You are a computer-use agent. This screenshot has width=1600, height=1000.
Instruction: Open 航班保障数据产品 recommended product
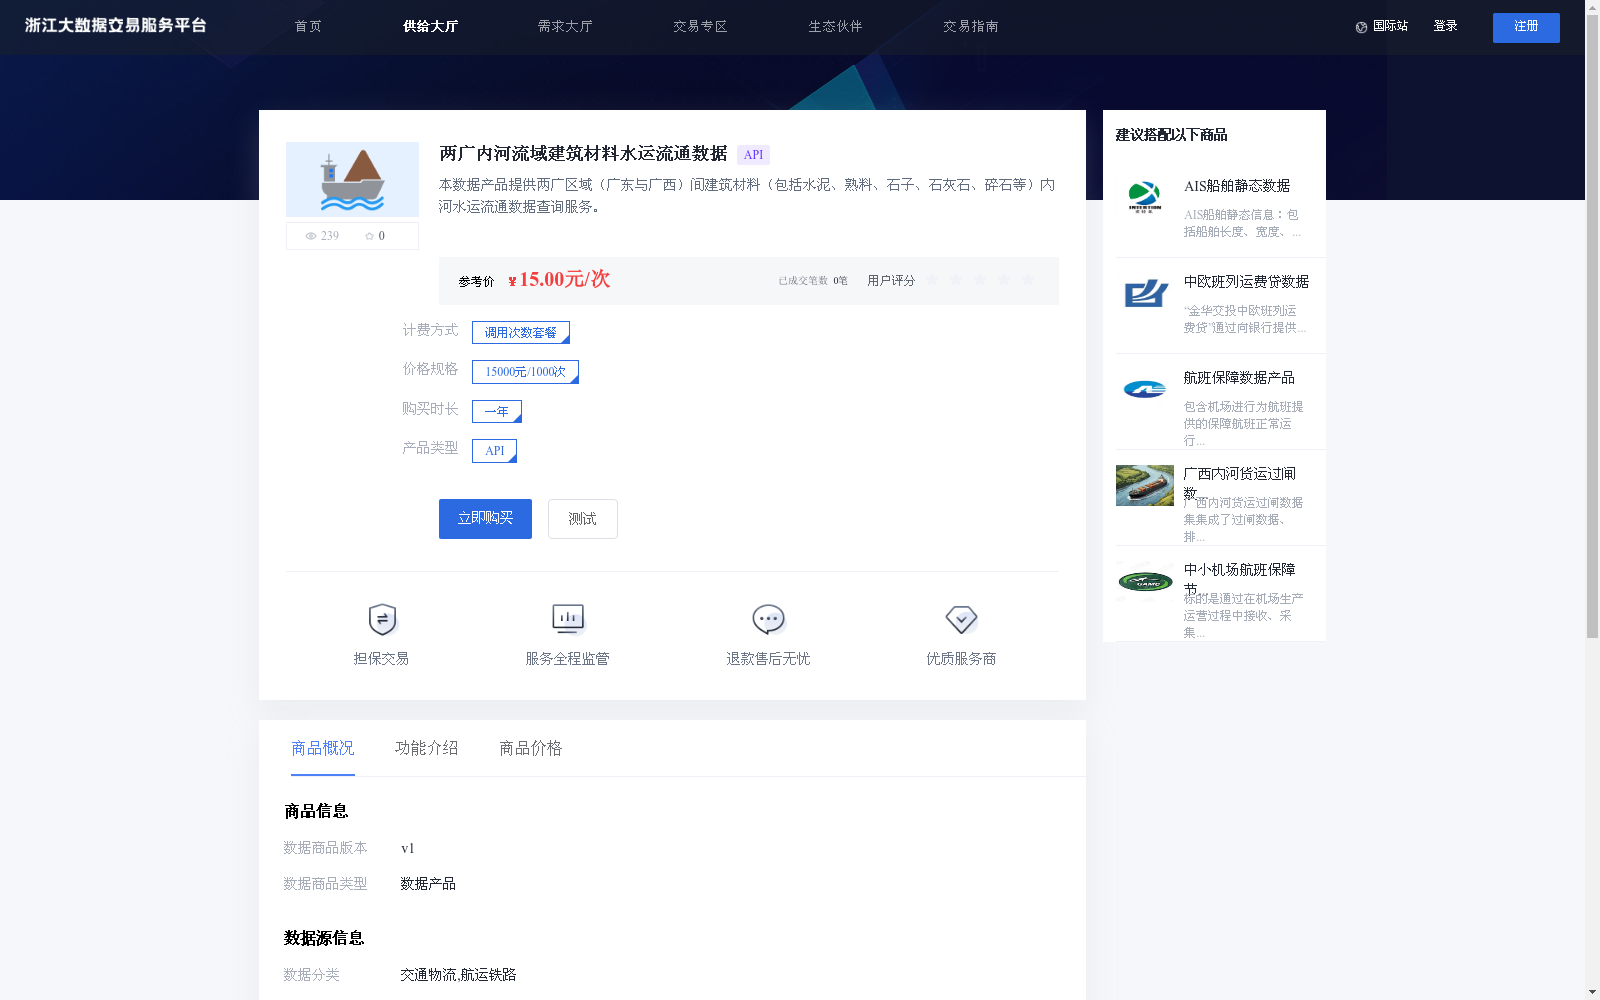click(x=1239, y=378)
